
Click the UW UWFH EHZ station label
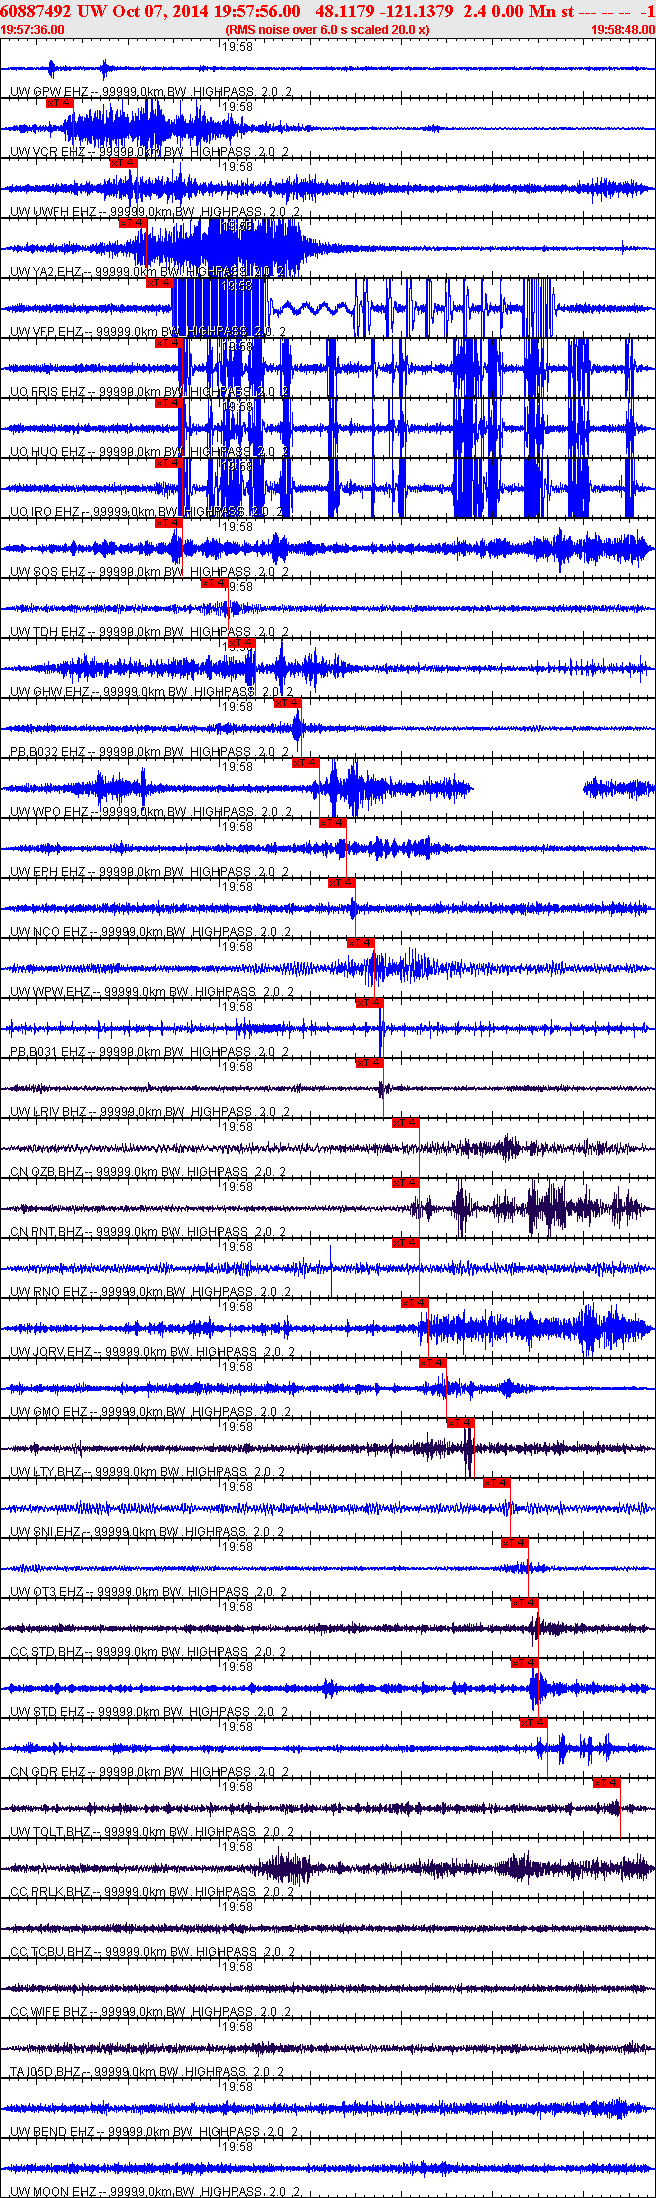(x=155, y=212)
